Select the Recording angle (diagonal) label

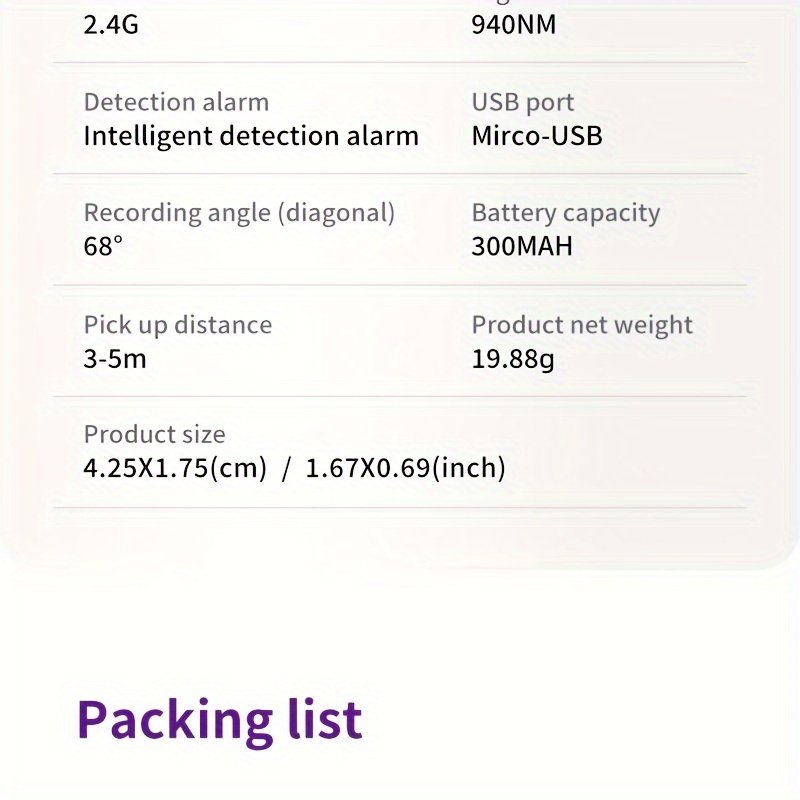[x=239, y=213]
